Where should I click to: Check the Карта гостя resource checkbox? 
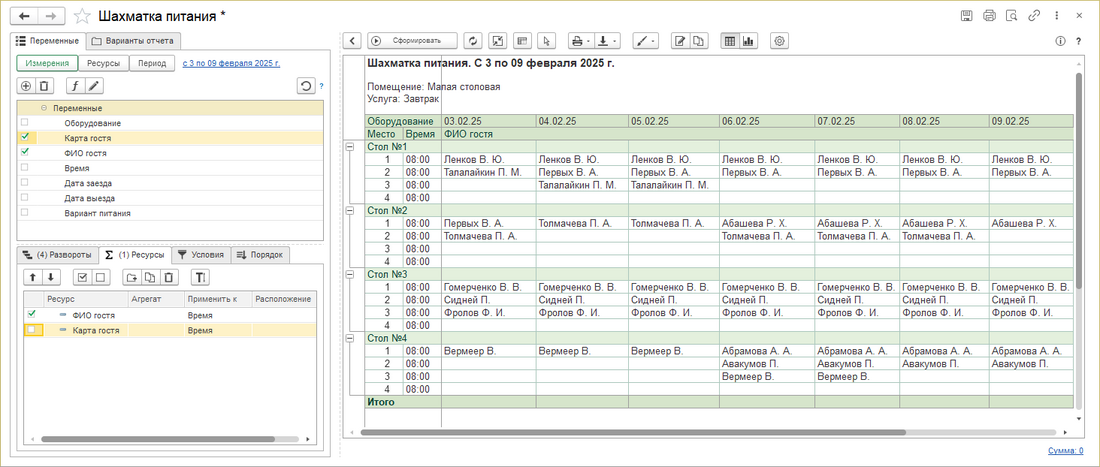point(32,329)
